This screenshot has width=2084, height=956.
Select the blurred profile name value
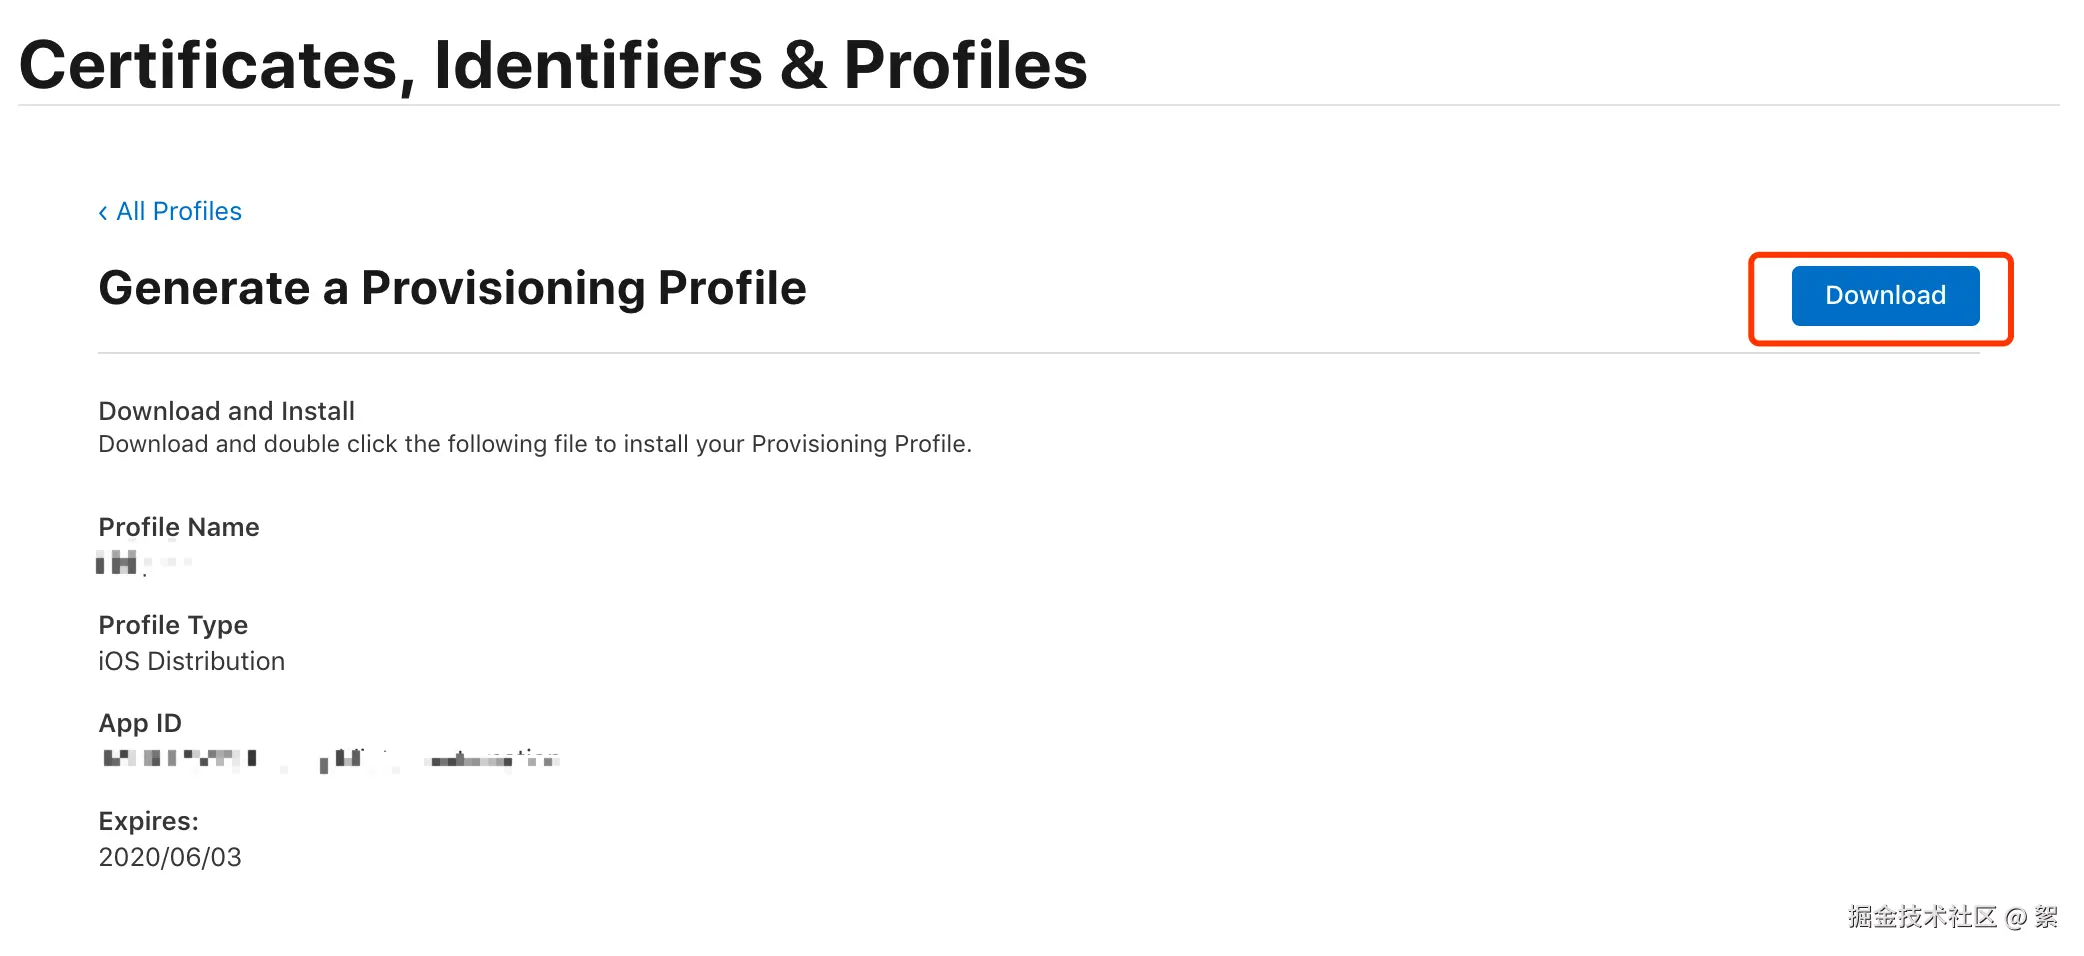[140, 563]
